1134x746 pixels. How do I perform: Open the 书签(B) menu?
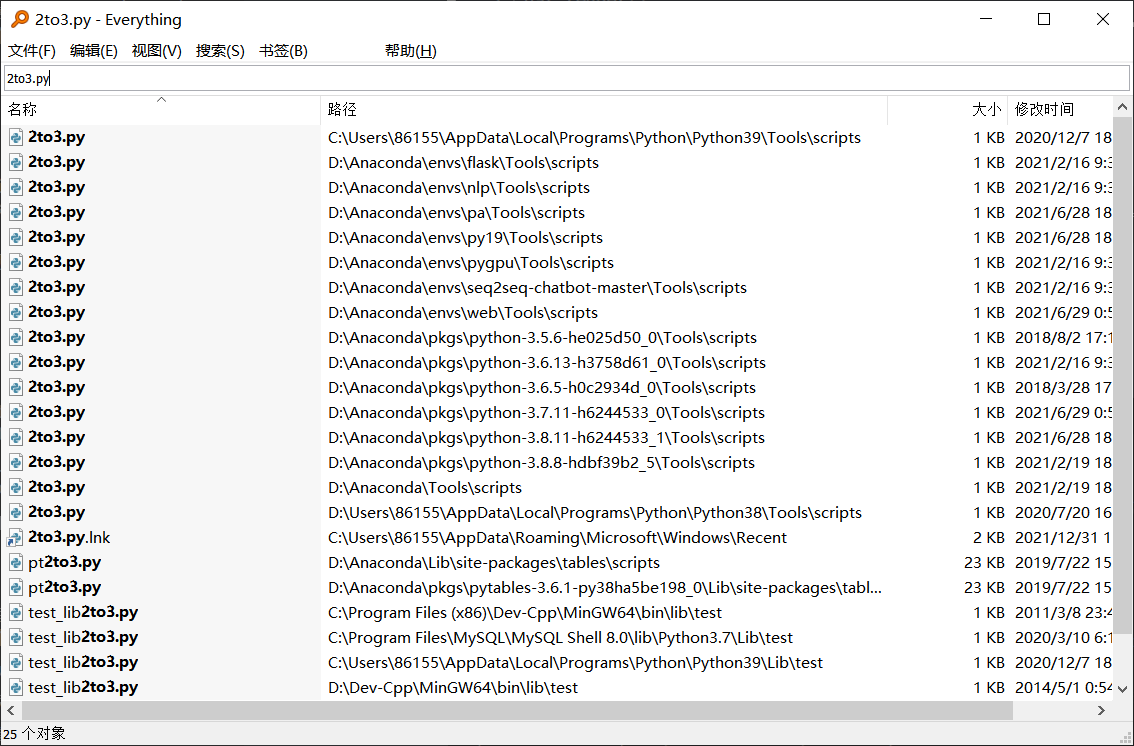point(284,51)
